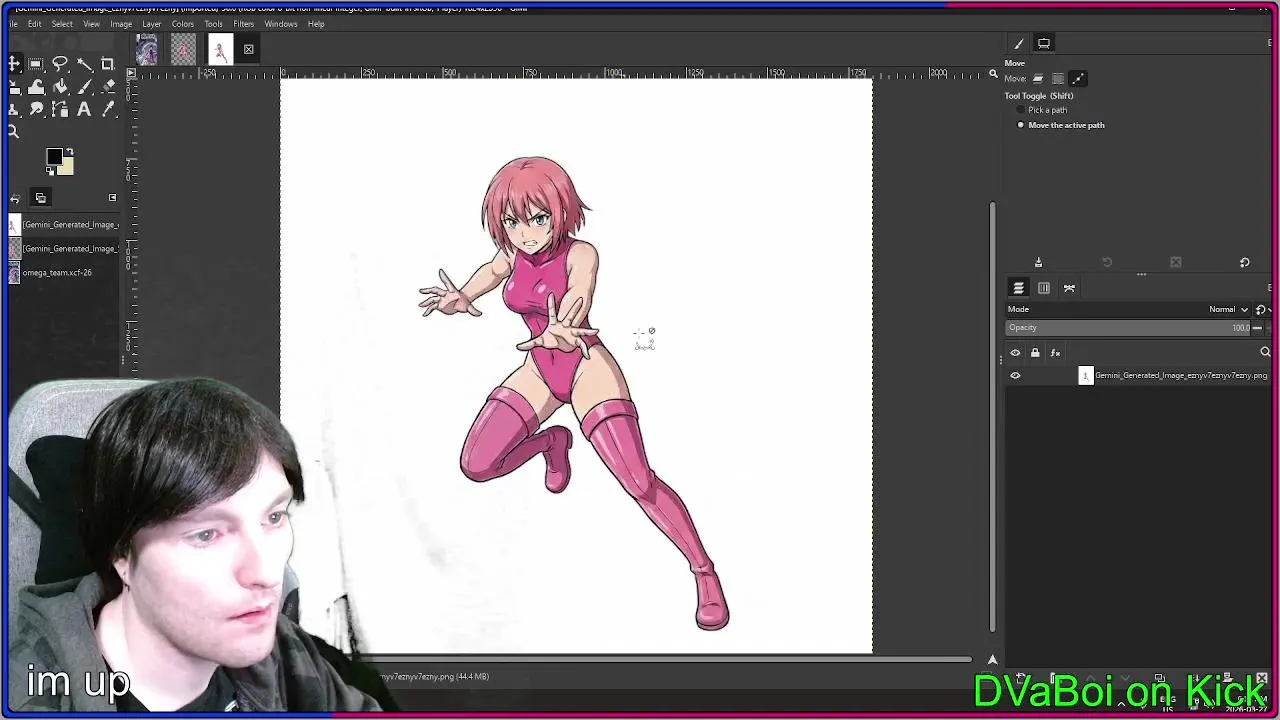
Task: Click the layer Opacity slider
Action: pos(1127,328)
